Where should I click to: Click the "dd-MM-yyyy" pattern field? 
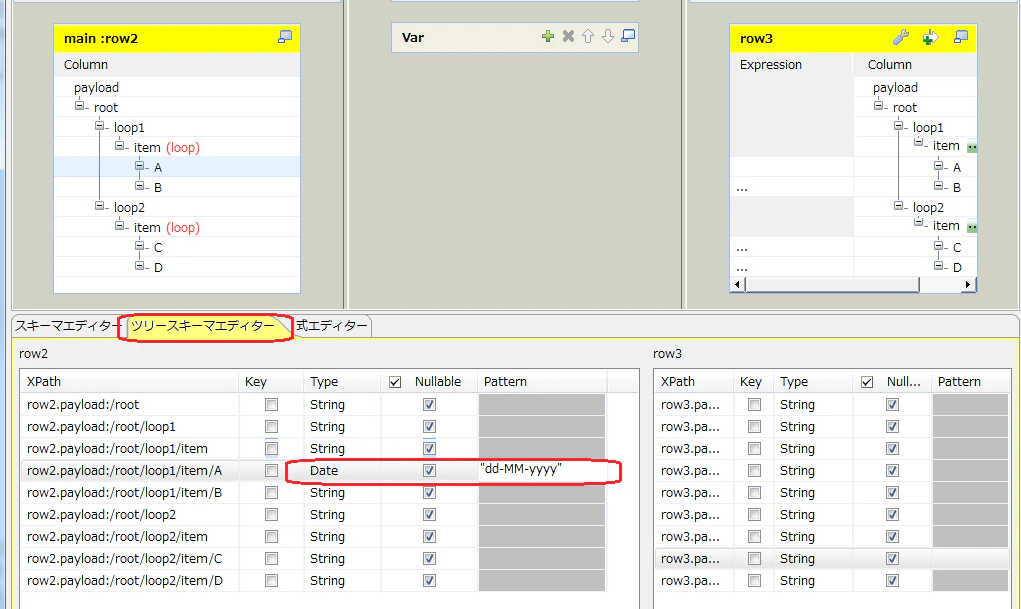pos(542,470)
